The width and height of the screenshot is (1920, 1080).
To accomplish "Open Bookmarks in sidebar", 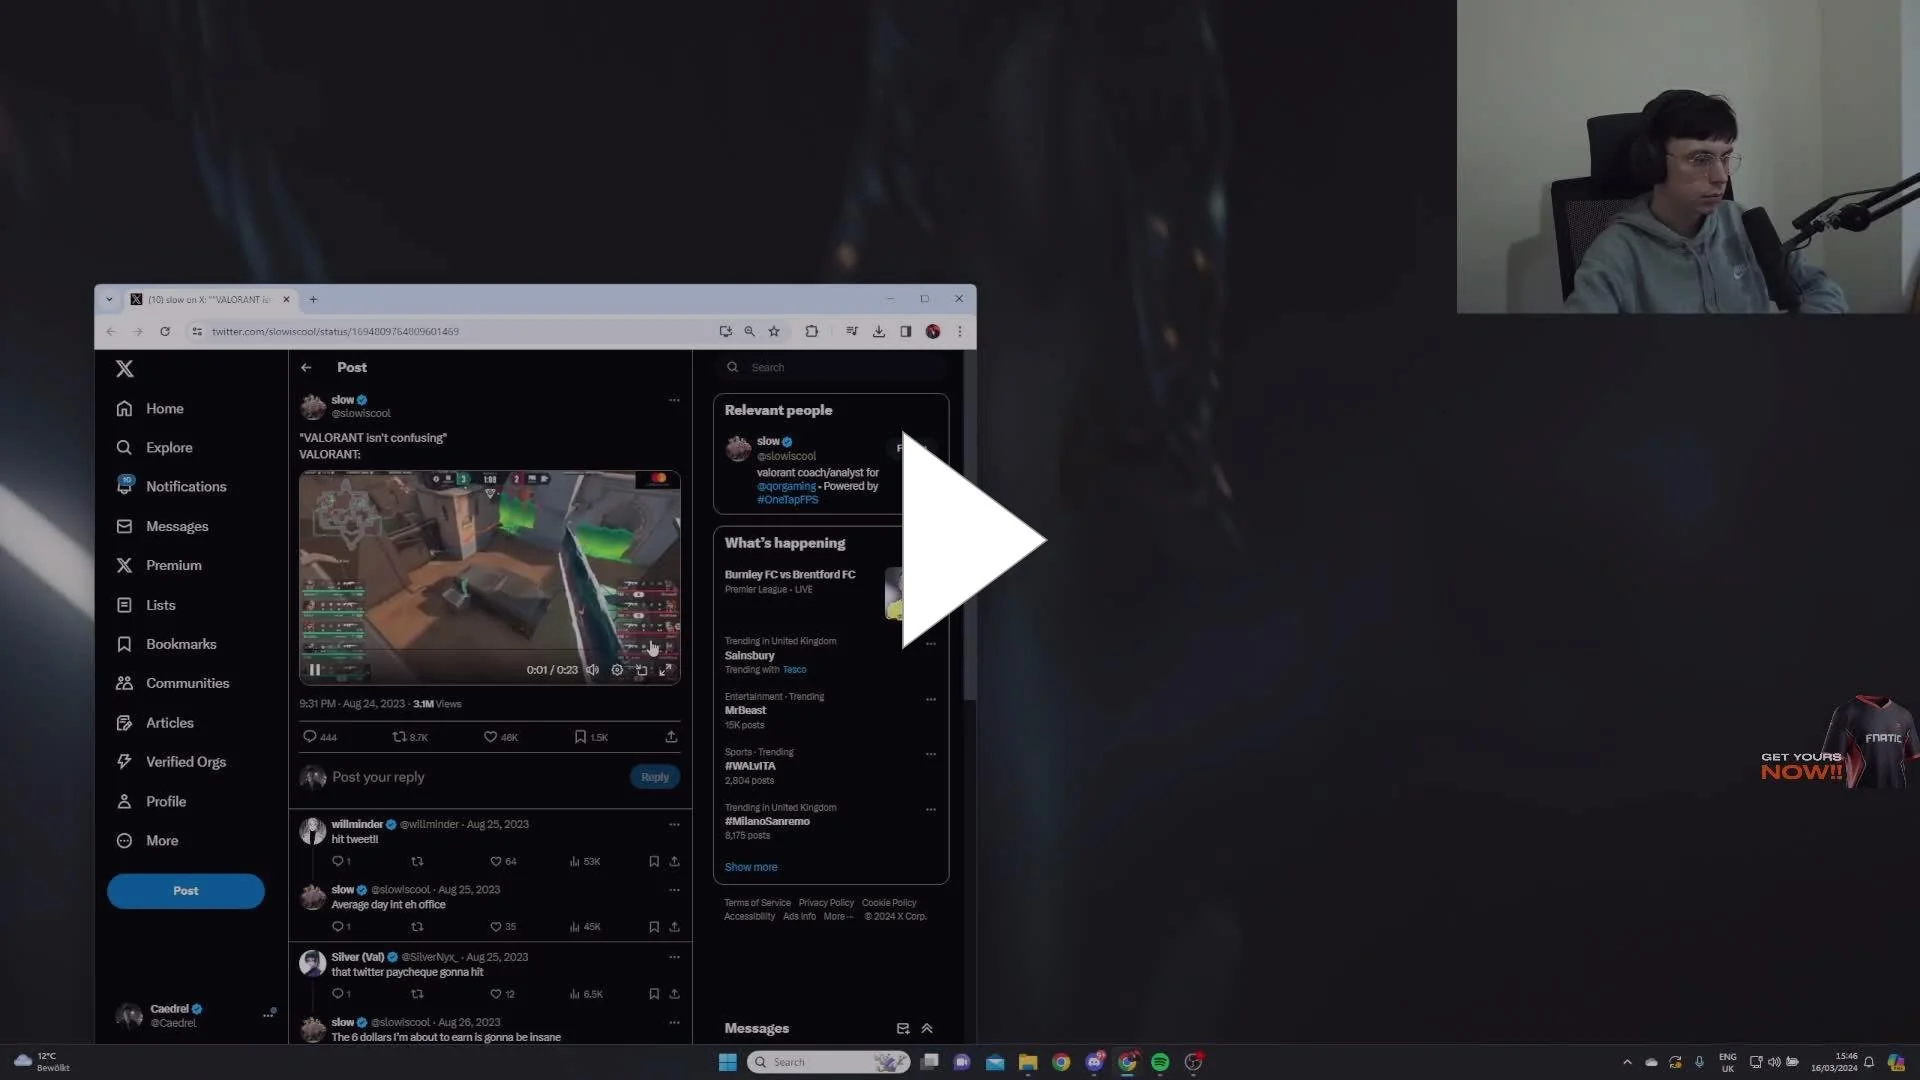I will 180,644.
